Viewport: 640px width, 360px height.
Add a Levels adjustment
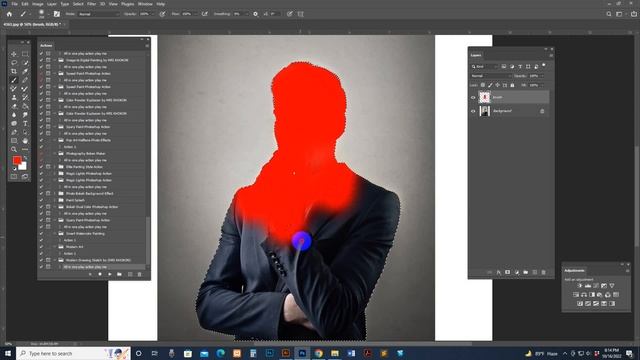(x=588, y=286)
